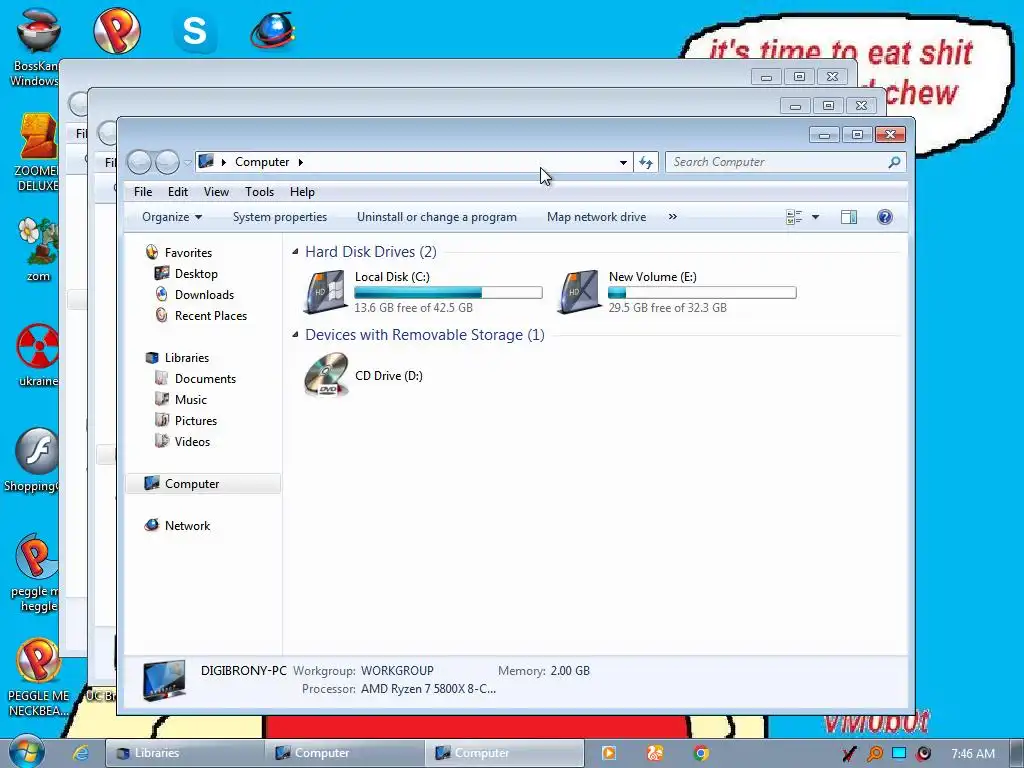
Task: Toggle the preview pane button
Action: [x=849, y=217]
